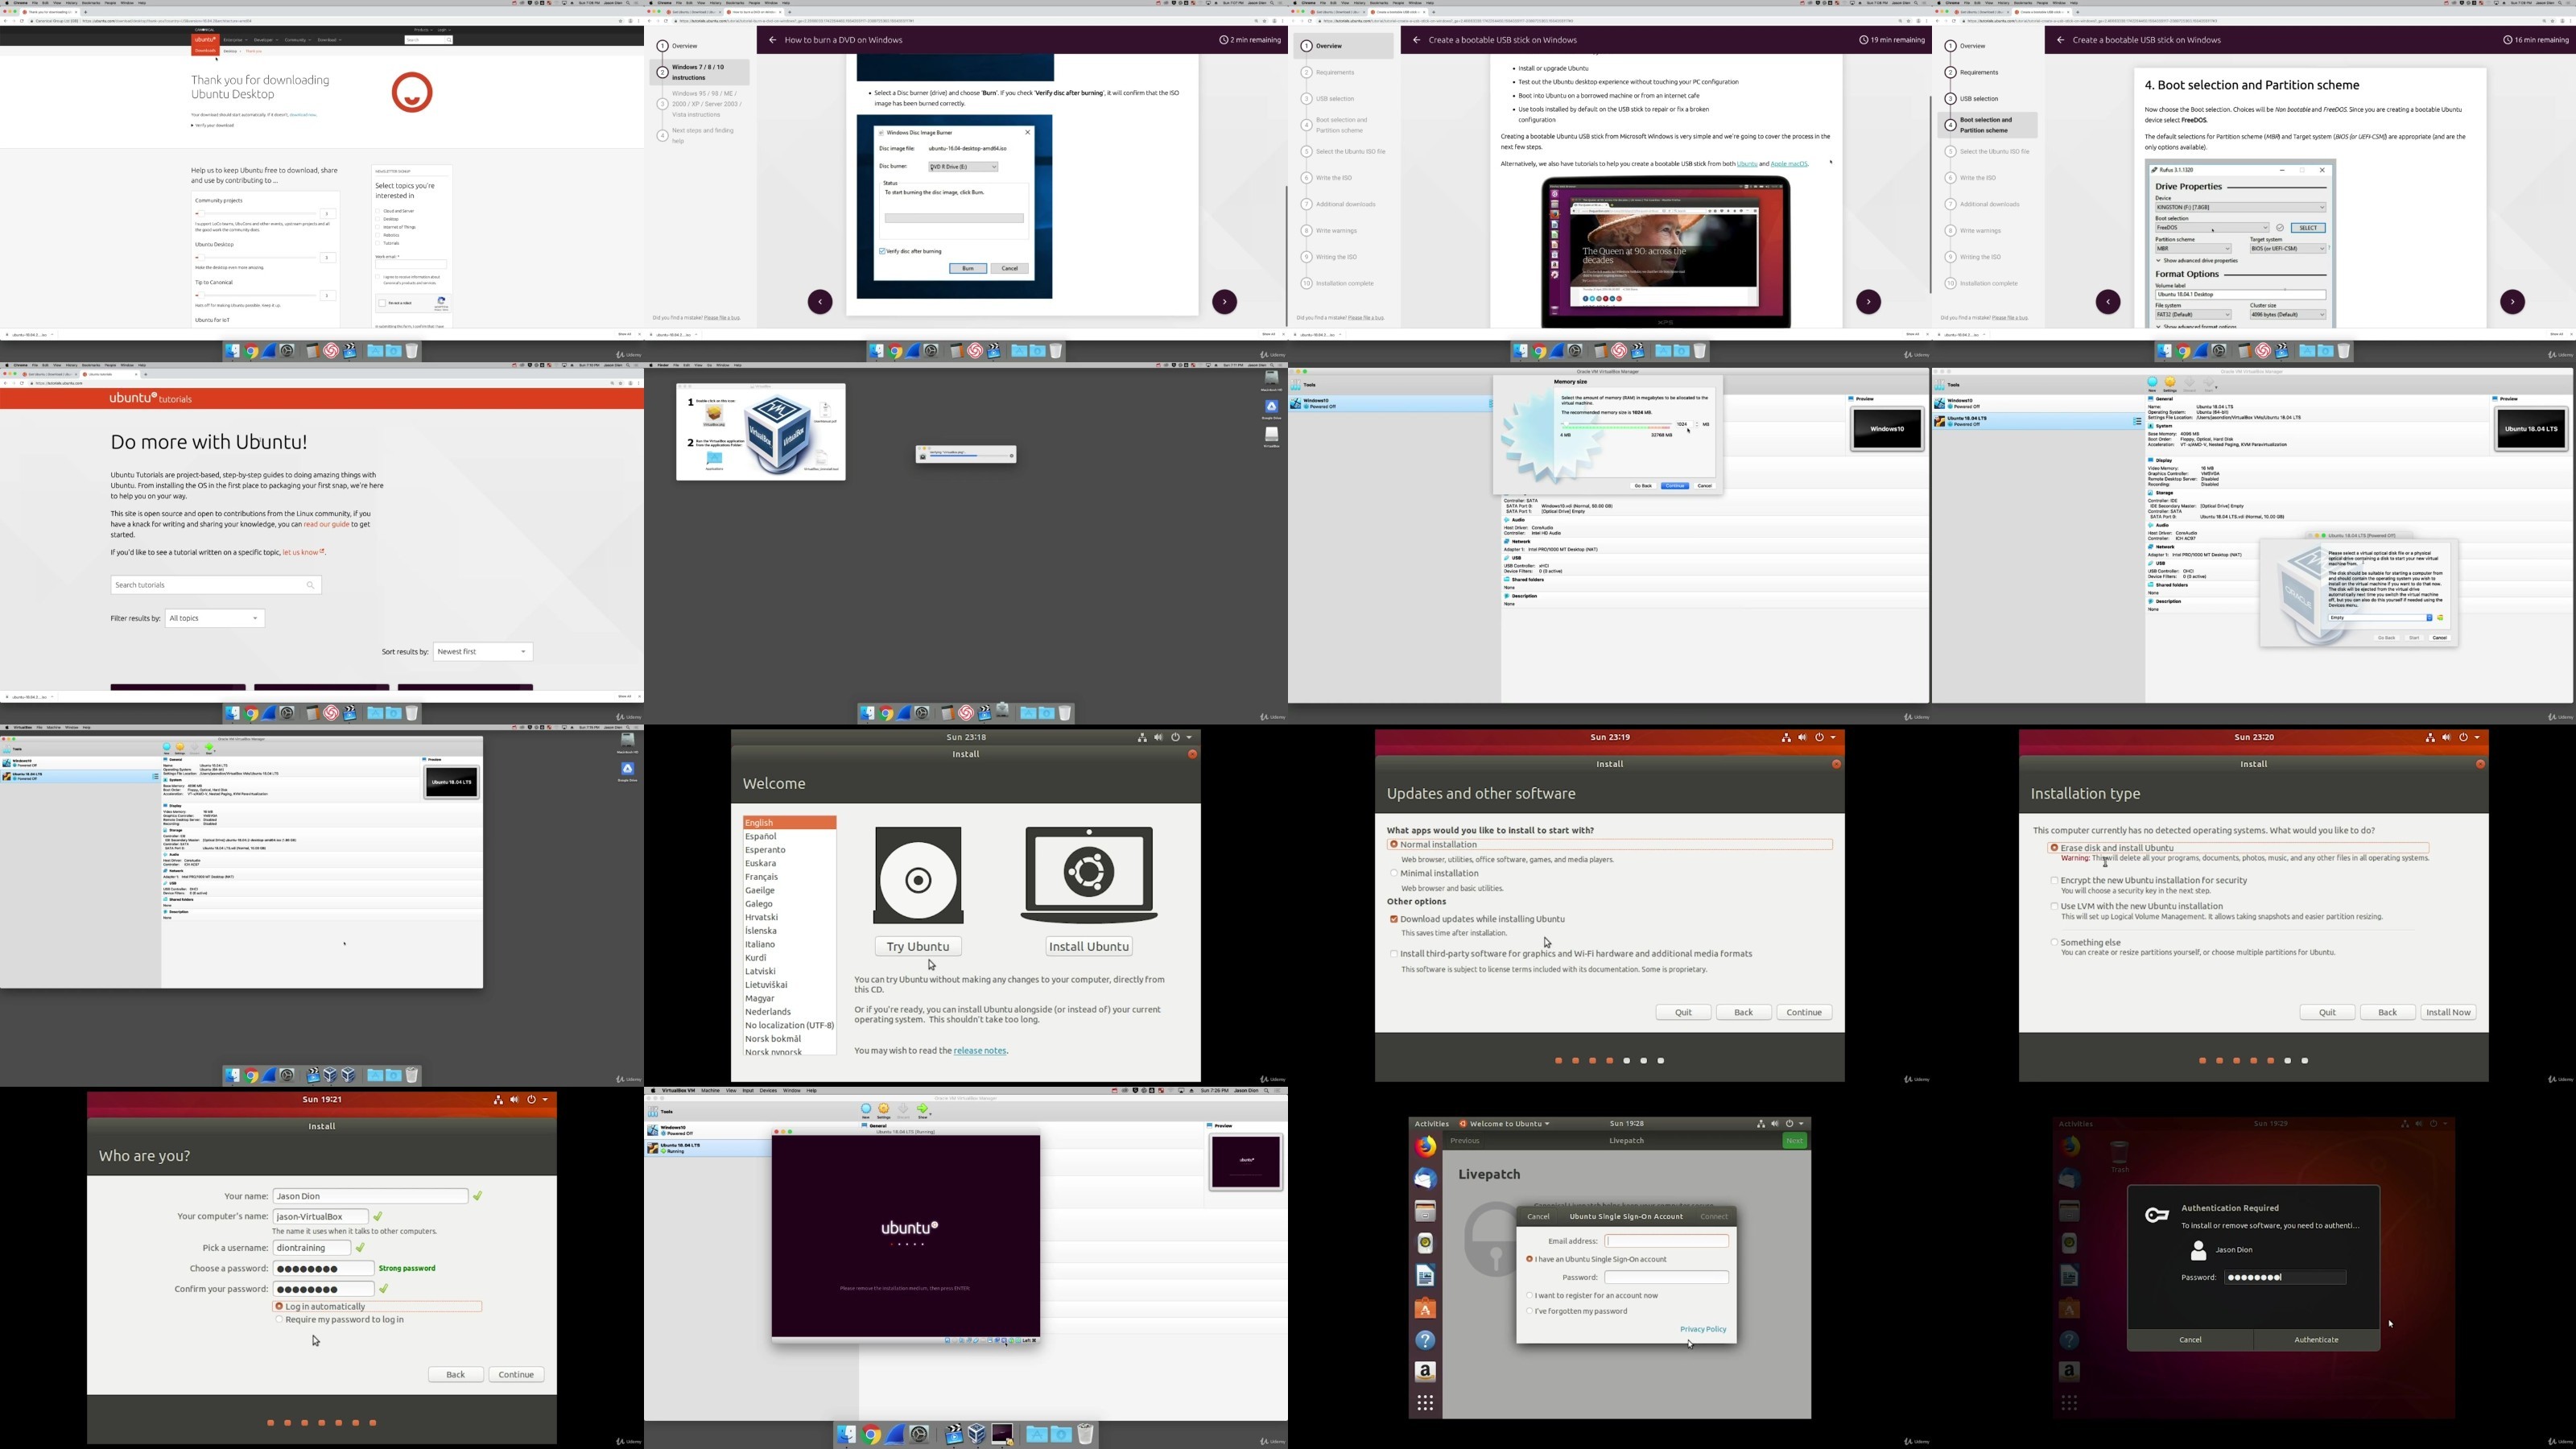Choose I want to register for an account now
The image size is (2576, 1449).
point(1529,1295)
